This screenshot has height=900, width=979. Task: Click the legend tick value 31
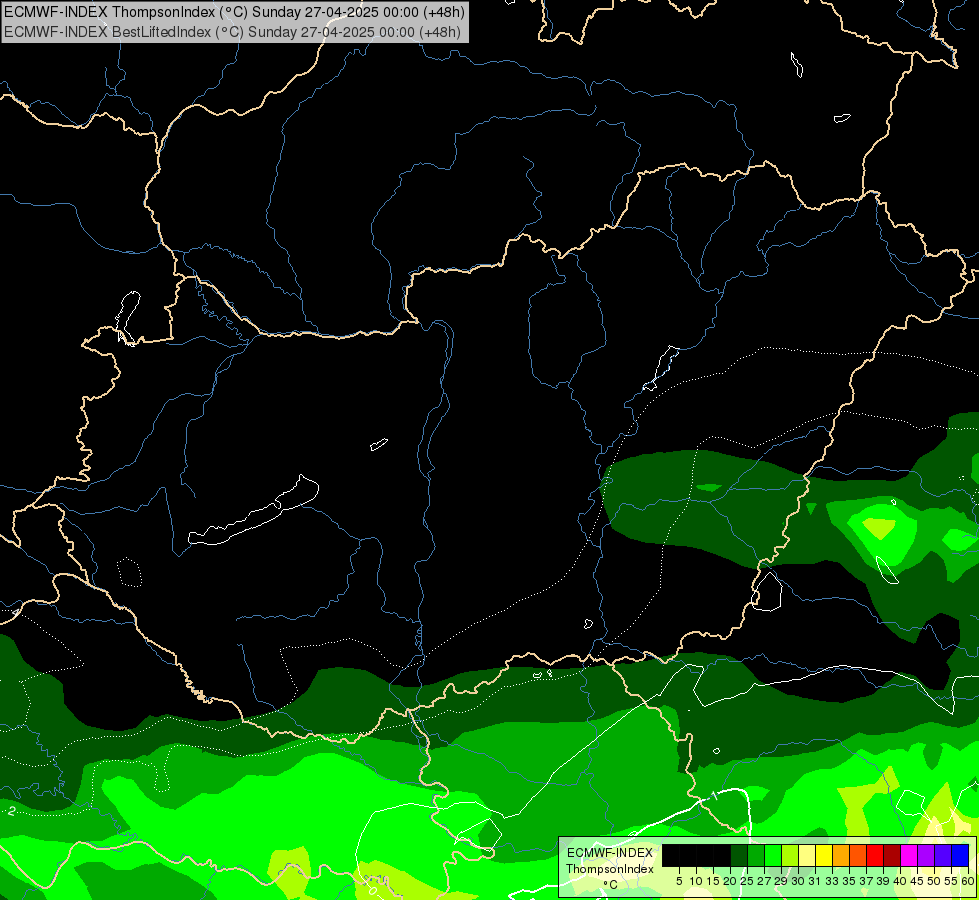815,881
